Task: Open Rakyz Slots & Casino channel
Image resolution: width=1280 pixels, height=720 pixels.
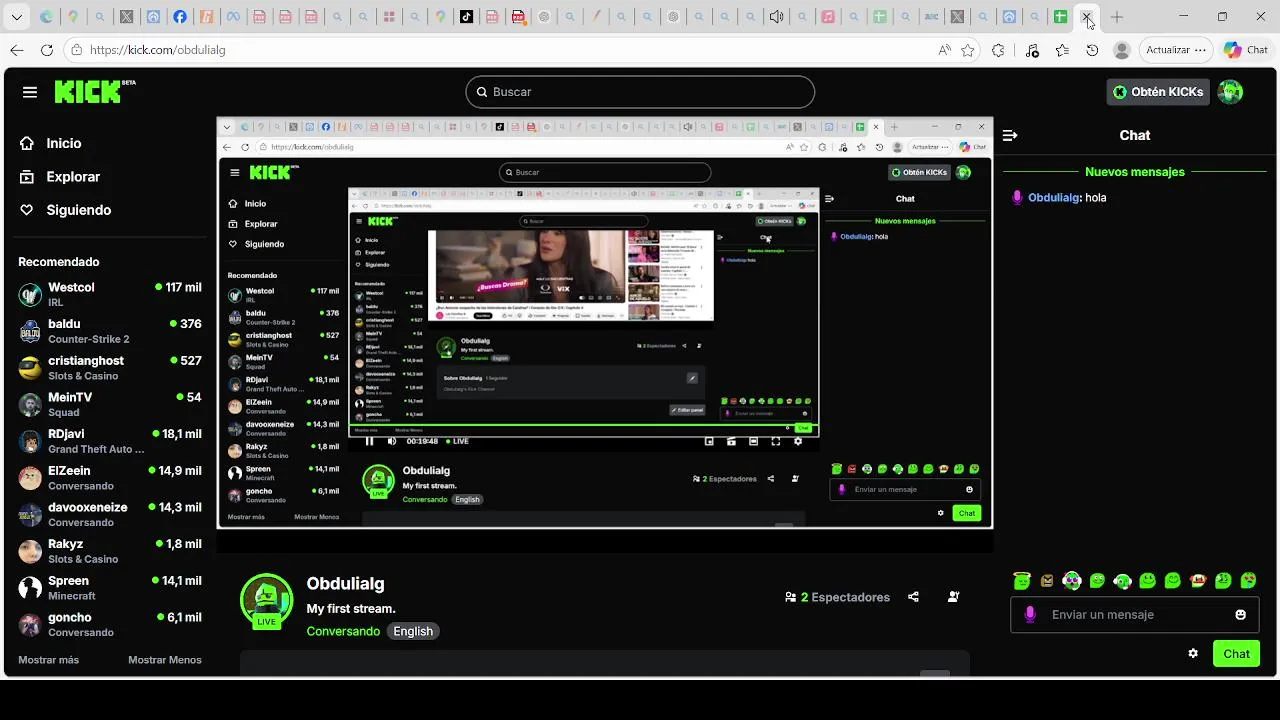Action: tap(110, 551)
